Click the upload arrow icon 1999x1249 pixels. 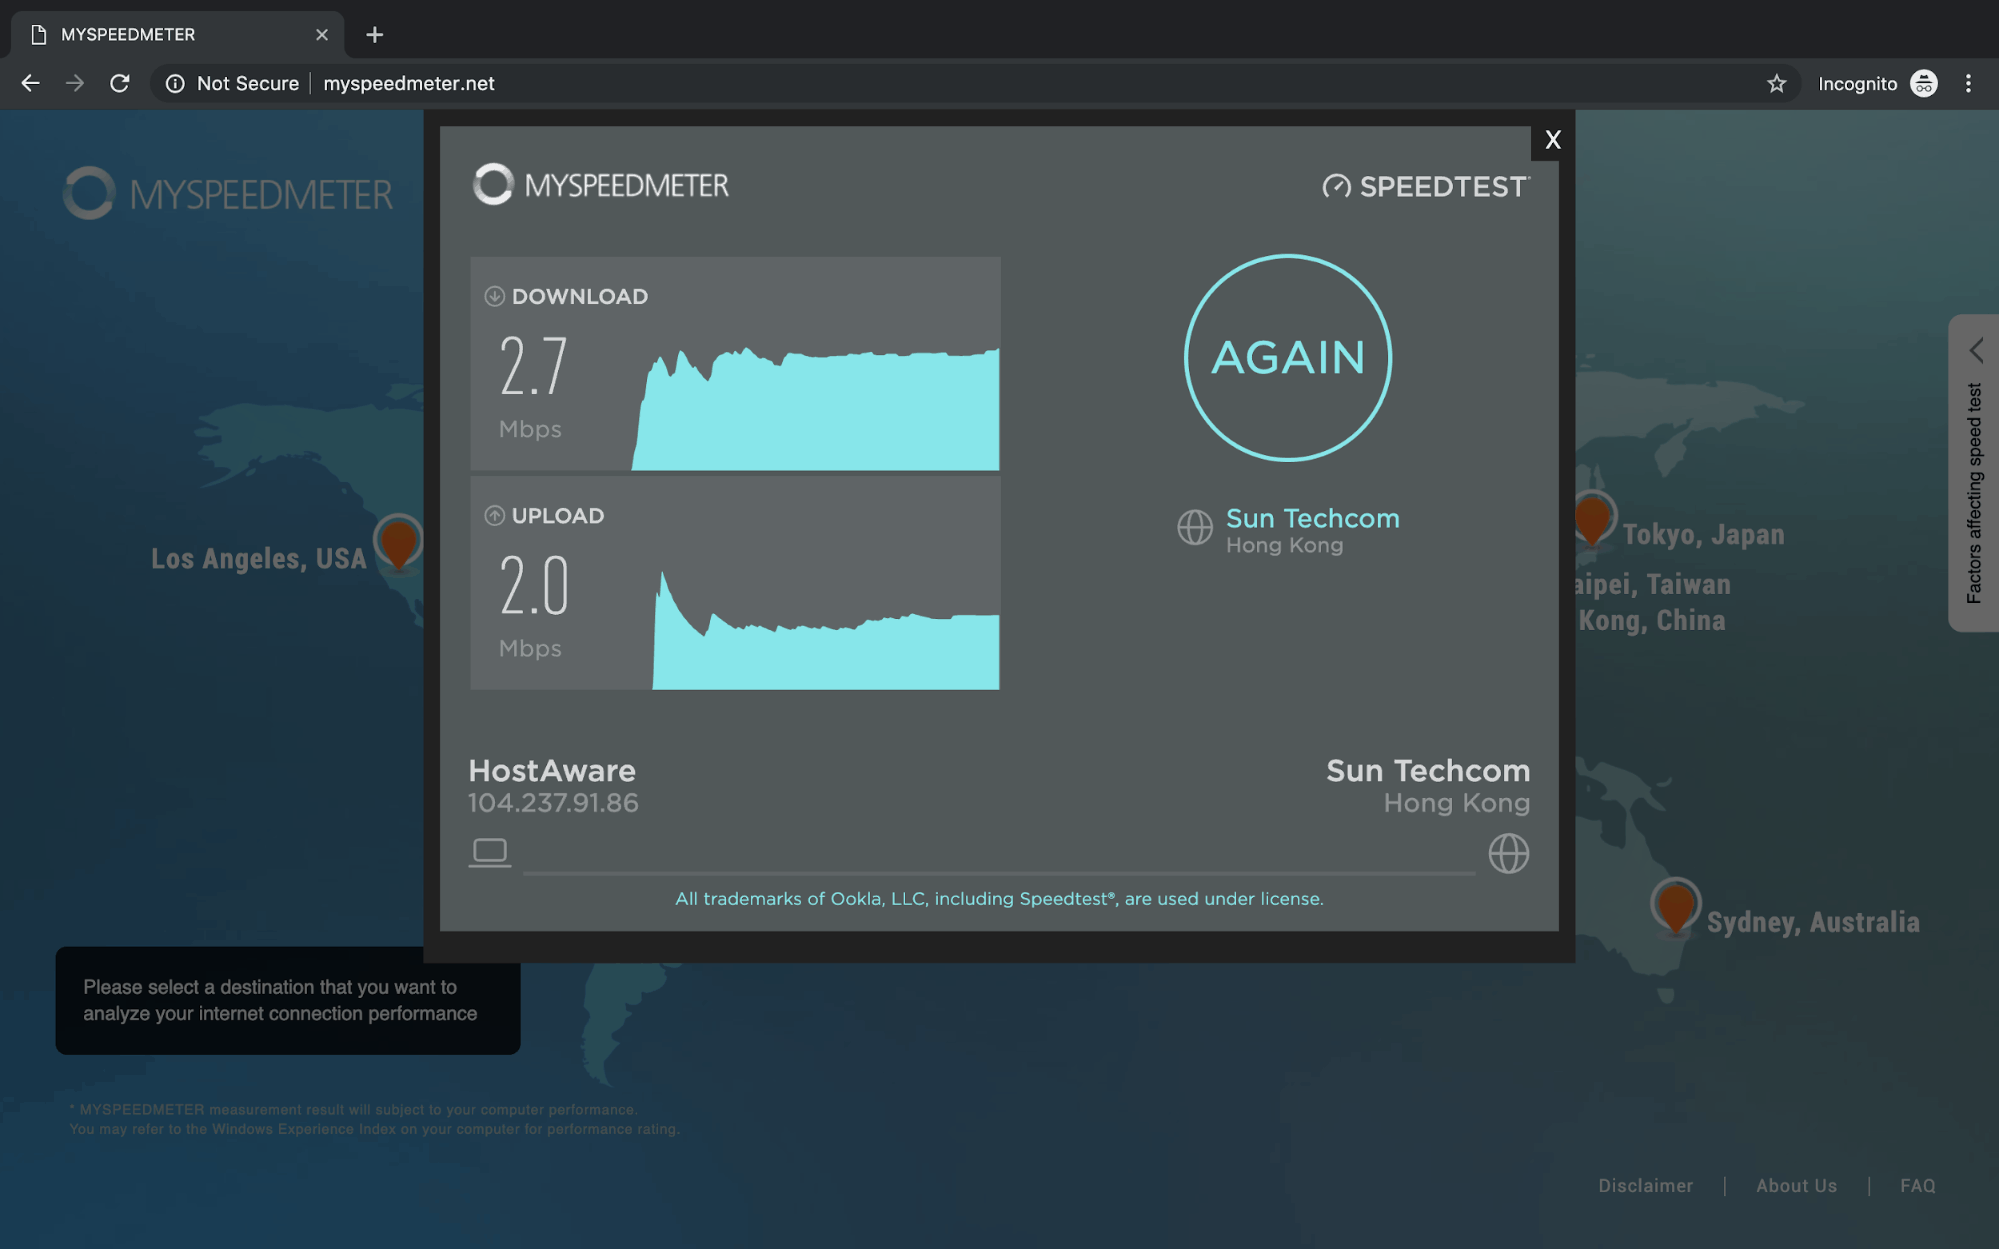(494, 516)
